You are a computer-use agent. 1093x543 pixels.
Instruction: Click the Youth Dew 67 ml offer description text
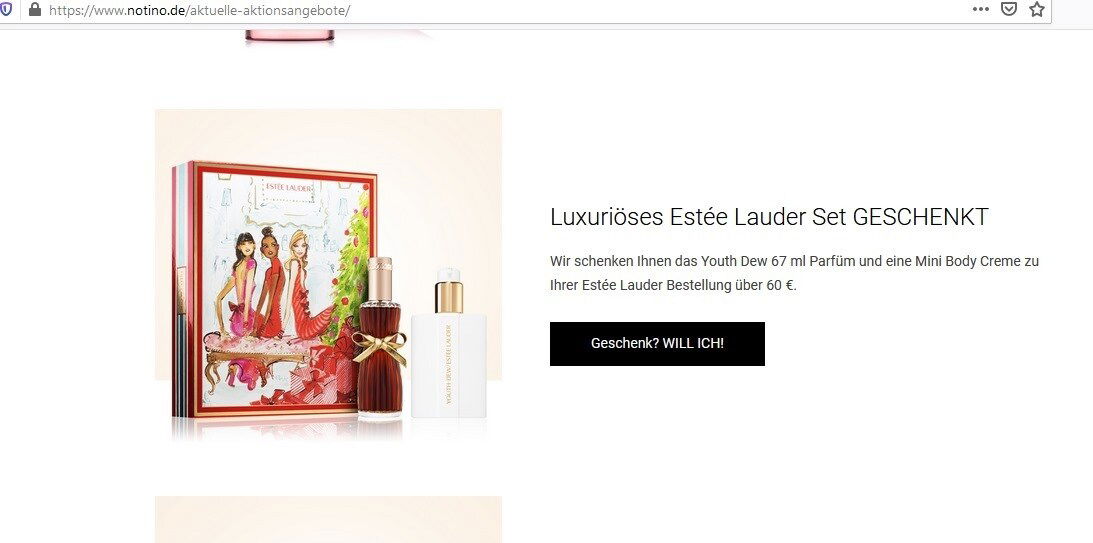tap(794, 273)
